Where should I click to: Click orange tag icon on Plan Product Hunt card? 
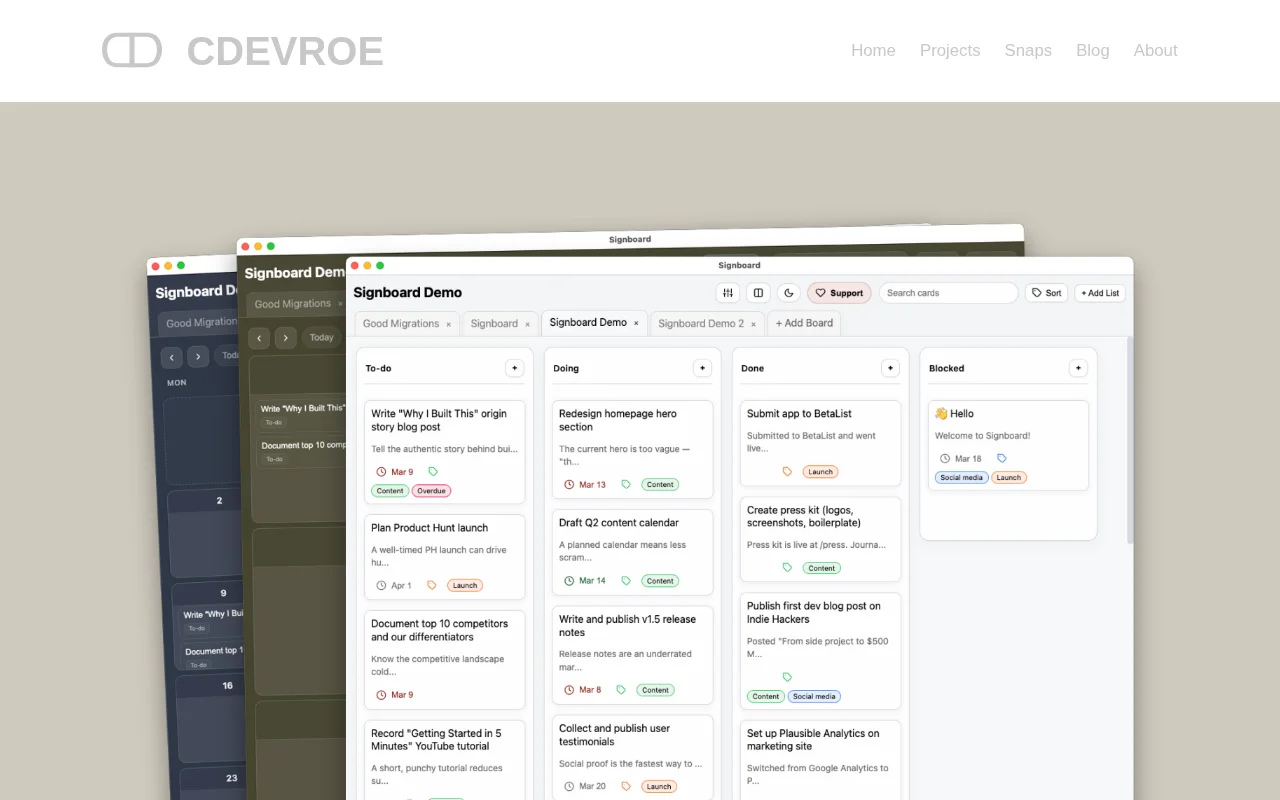(x=432, y=585)
